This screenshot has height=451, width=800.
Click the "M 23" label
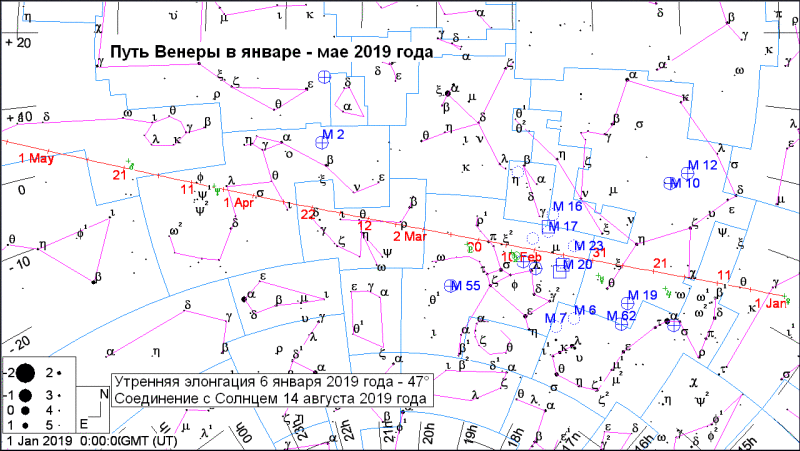click(589, 246)
